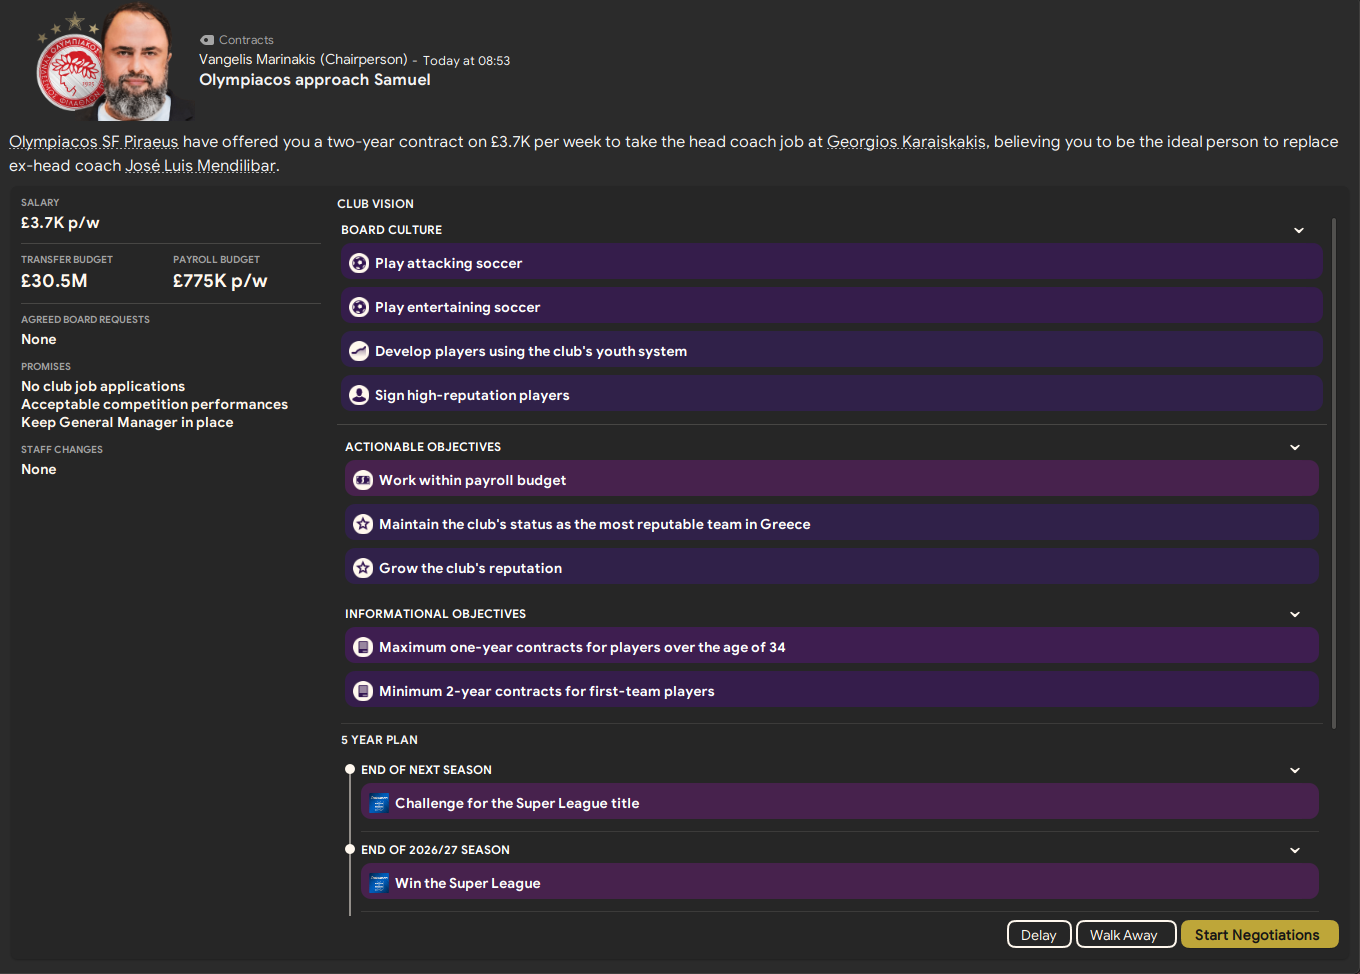The width and height of the screenshot is (1360, 974).
Task: Collapse the Board Culture section
Action: pyautogui.click(x=1299, y=230)
